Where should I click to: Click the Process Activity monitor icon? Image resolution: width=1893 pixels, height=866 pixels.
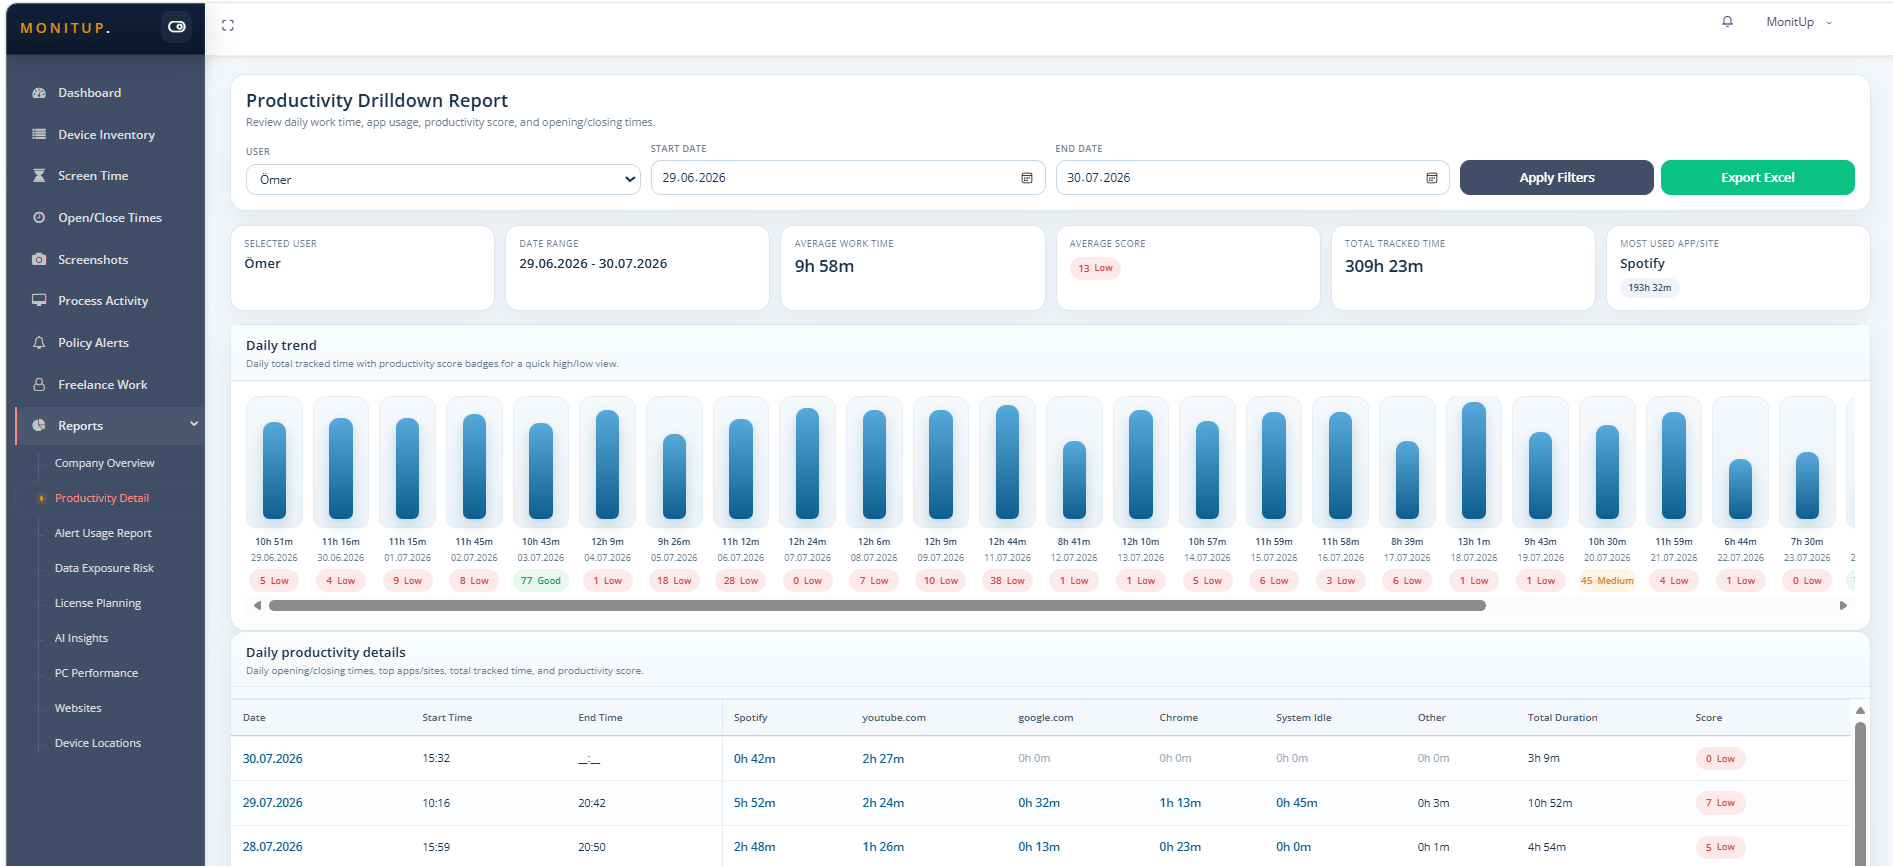tap(39, 300)
